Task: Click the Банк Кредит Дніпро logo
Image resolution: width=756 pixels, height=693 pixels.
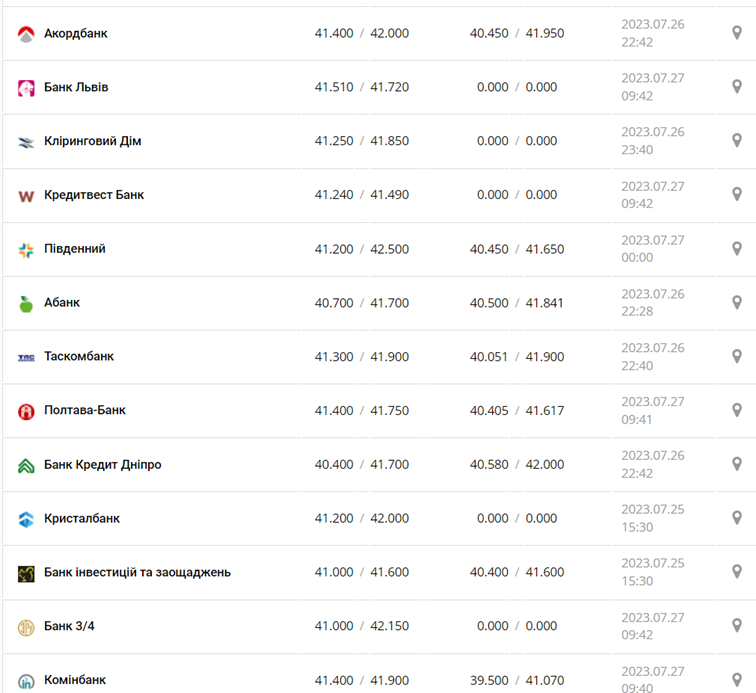Action: [26, 466]
